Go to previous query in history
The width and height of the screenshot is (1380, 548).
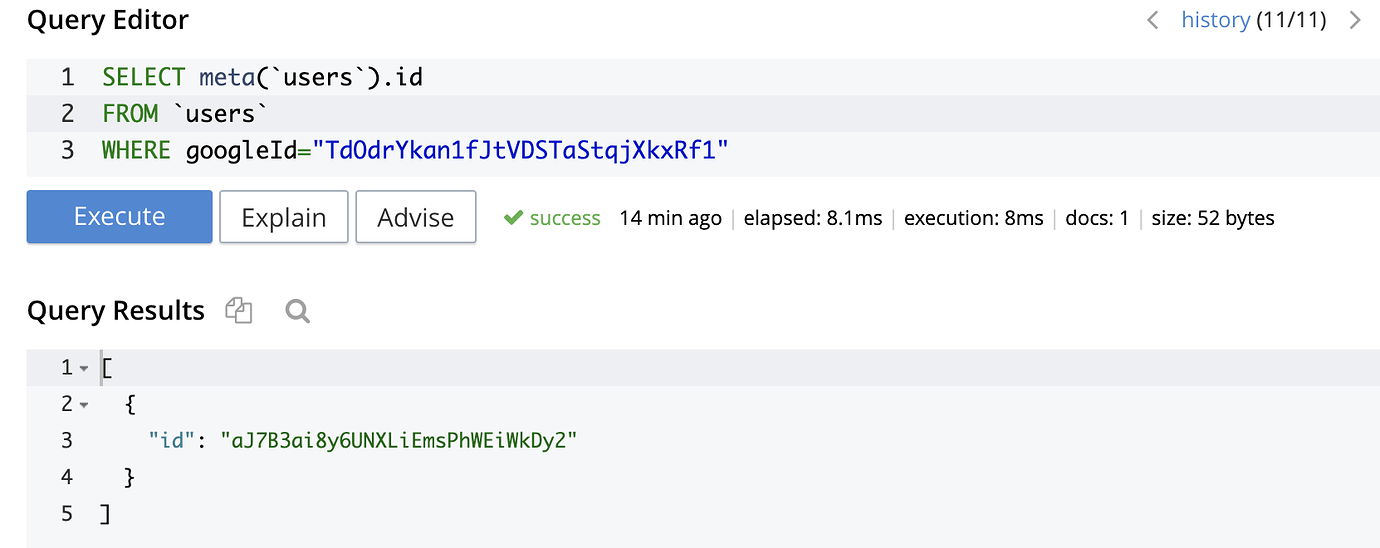(x=1153, y=20)
